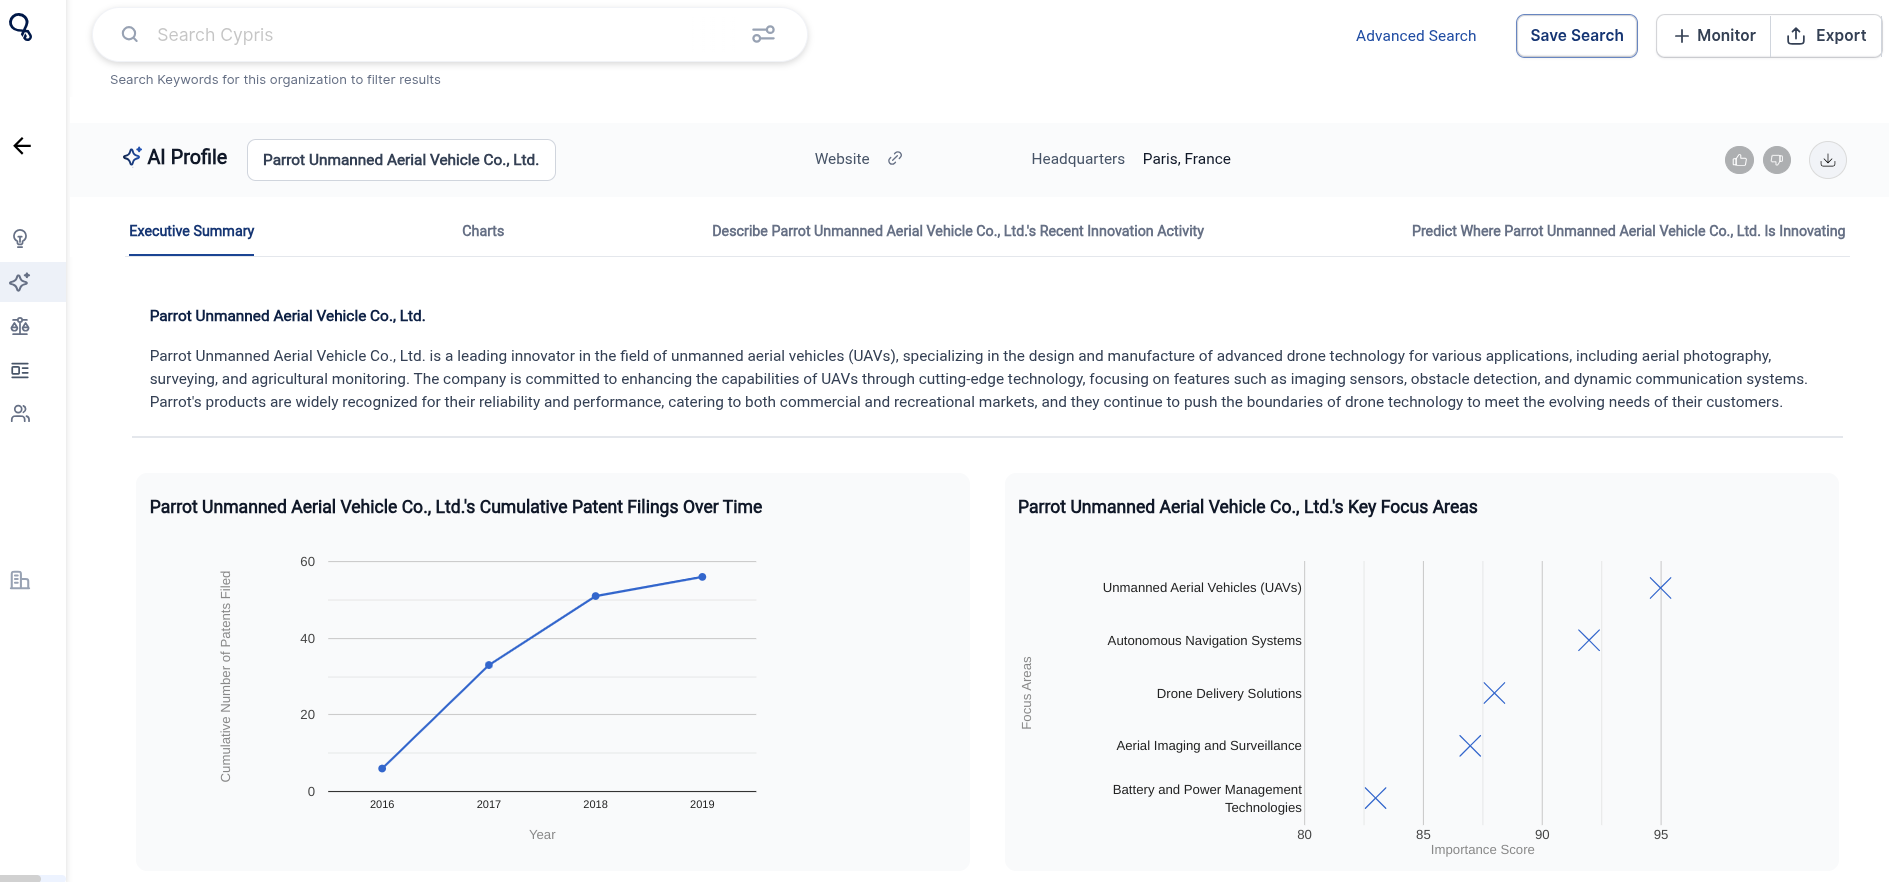
Task: Click the Save Search button
Action: (x=1576, y=36)
